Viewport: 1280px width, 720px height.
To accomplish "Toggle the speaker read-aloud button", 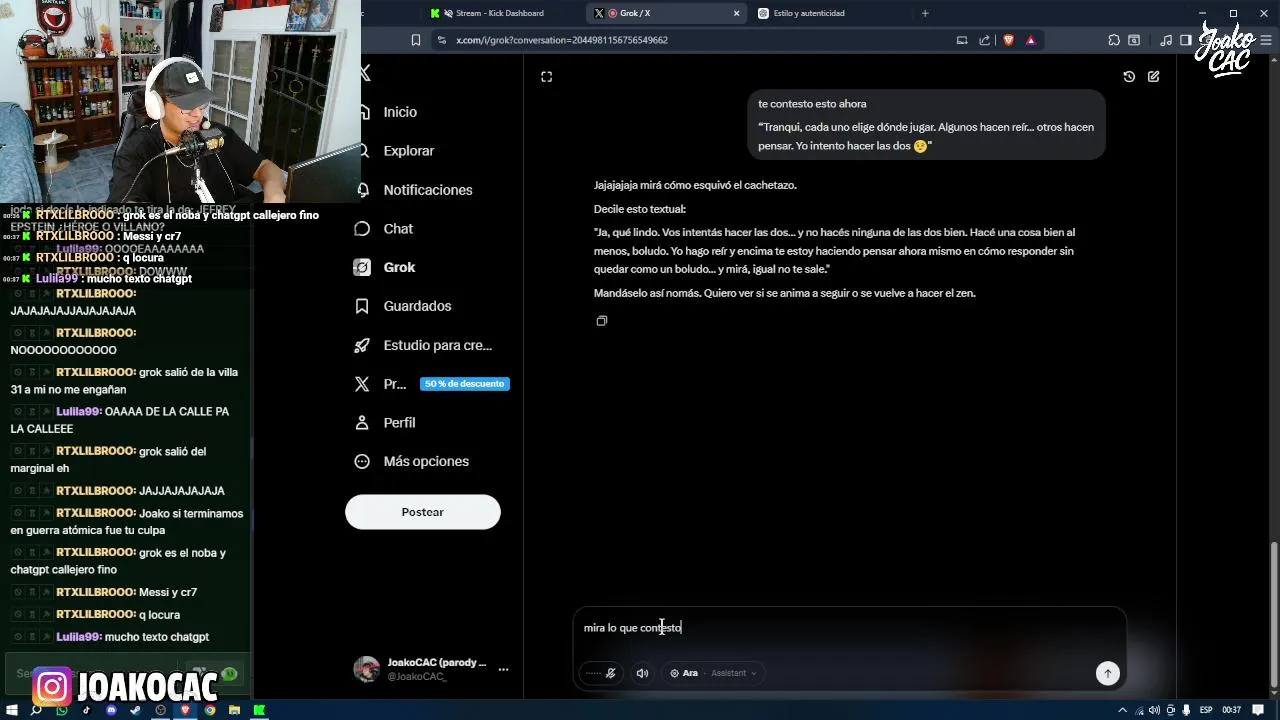I will (x=642, y=673).
